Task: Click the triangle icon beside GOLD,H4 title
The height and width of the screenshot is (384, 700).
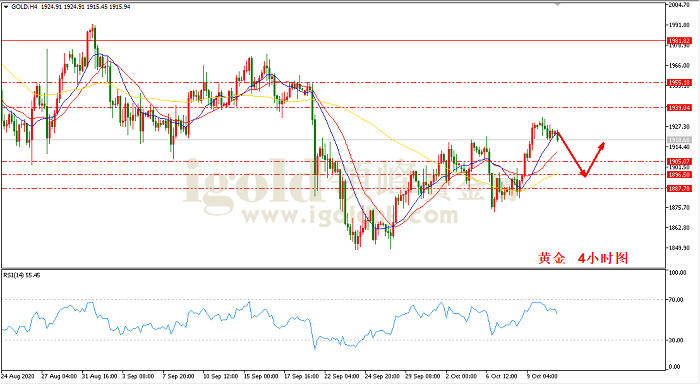Action: [x=5, y=7]
